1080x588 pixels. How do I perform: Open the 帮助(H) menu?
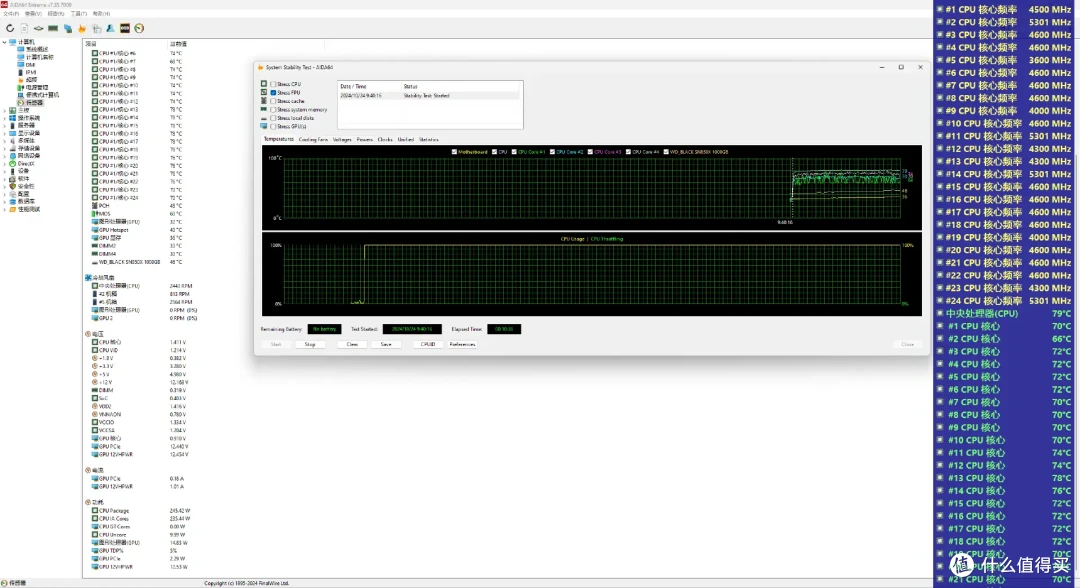101,14
